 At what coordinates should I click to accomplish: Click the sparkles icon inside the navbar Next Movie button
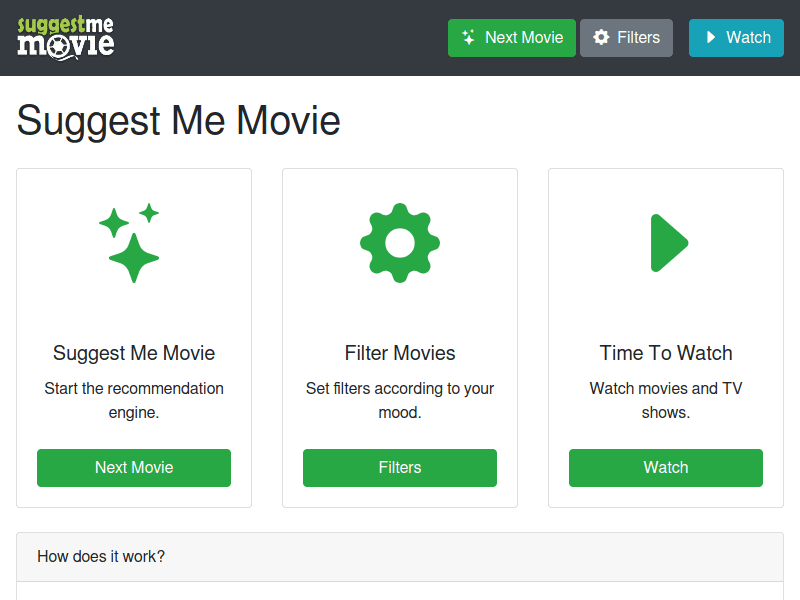[x=470, y=37]
